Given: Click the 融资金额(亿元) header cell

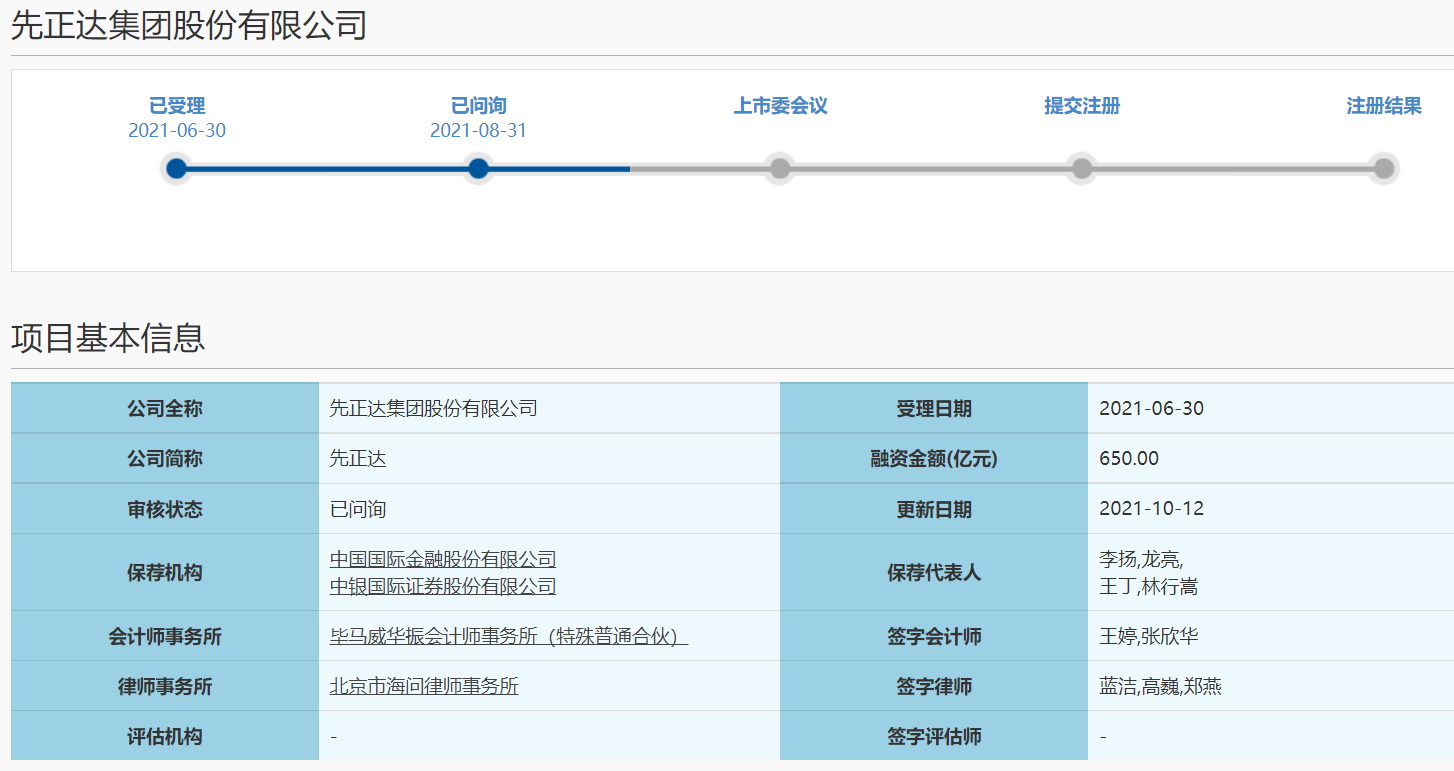Looking at the screenshot, I should (934, 459).
